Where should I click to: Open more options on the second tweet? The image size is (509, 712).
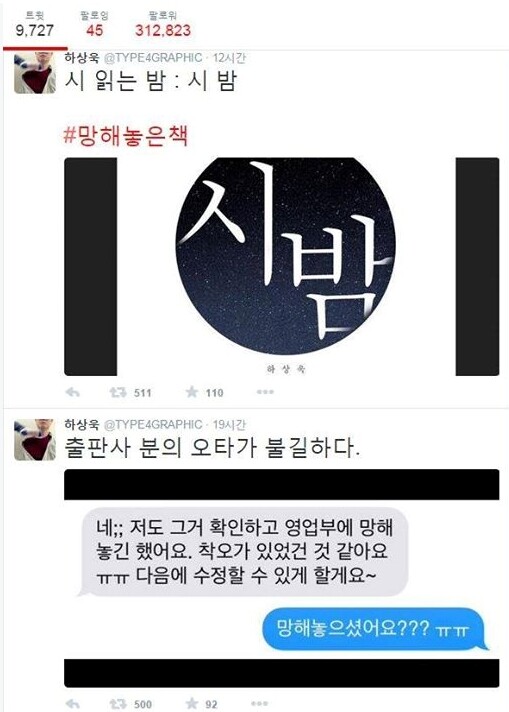(260, 704)
